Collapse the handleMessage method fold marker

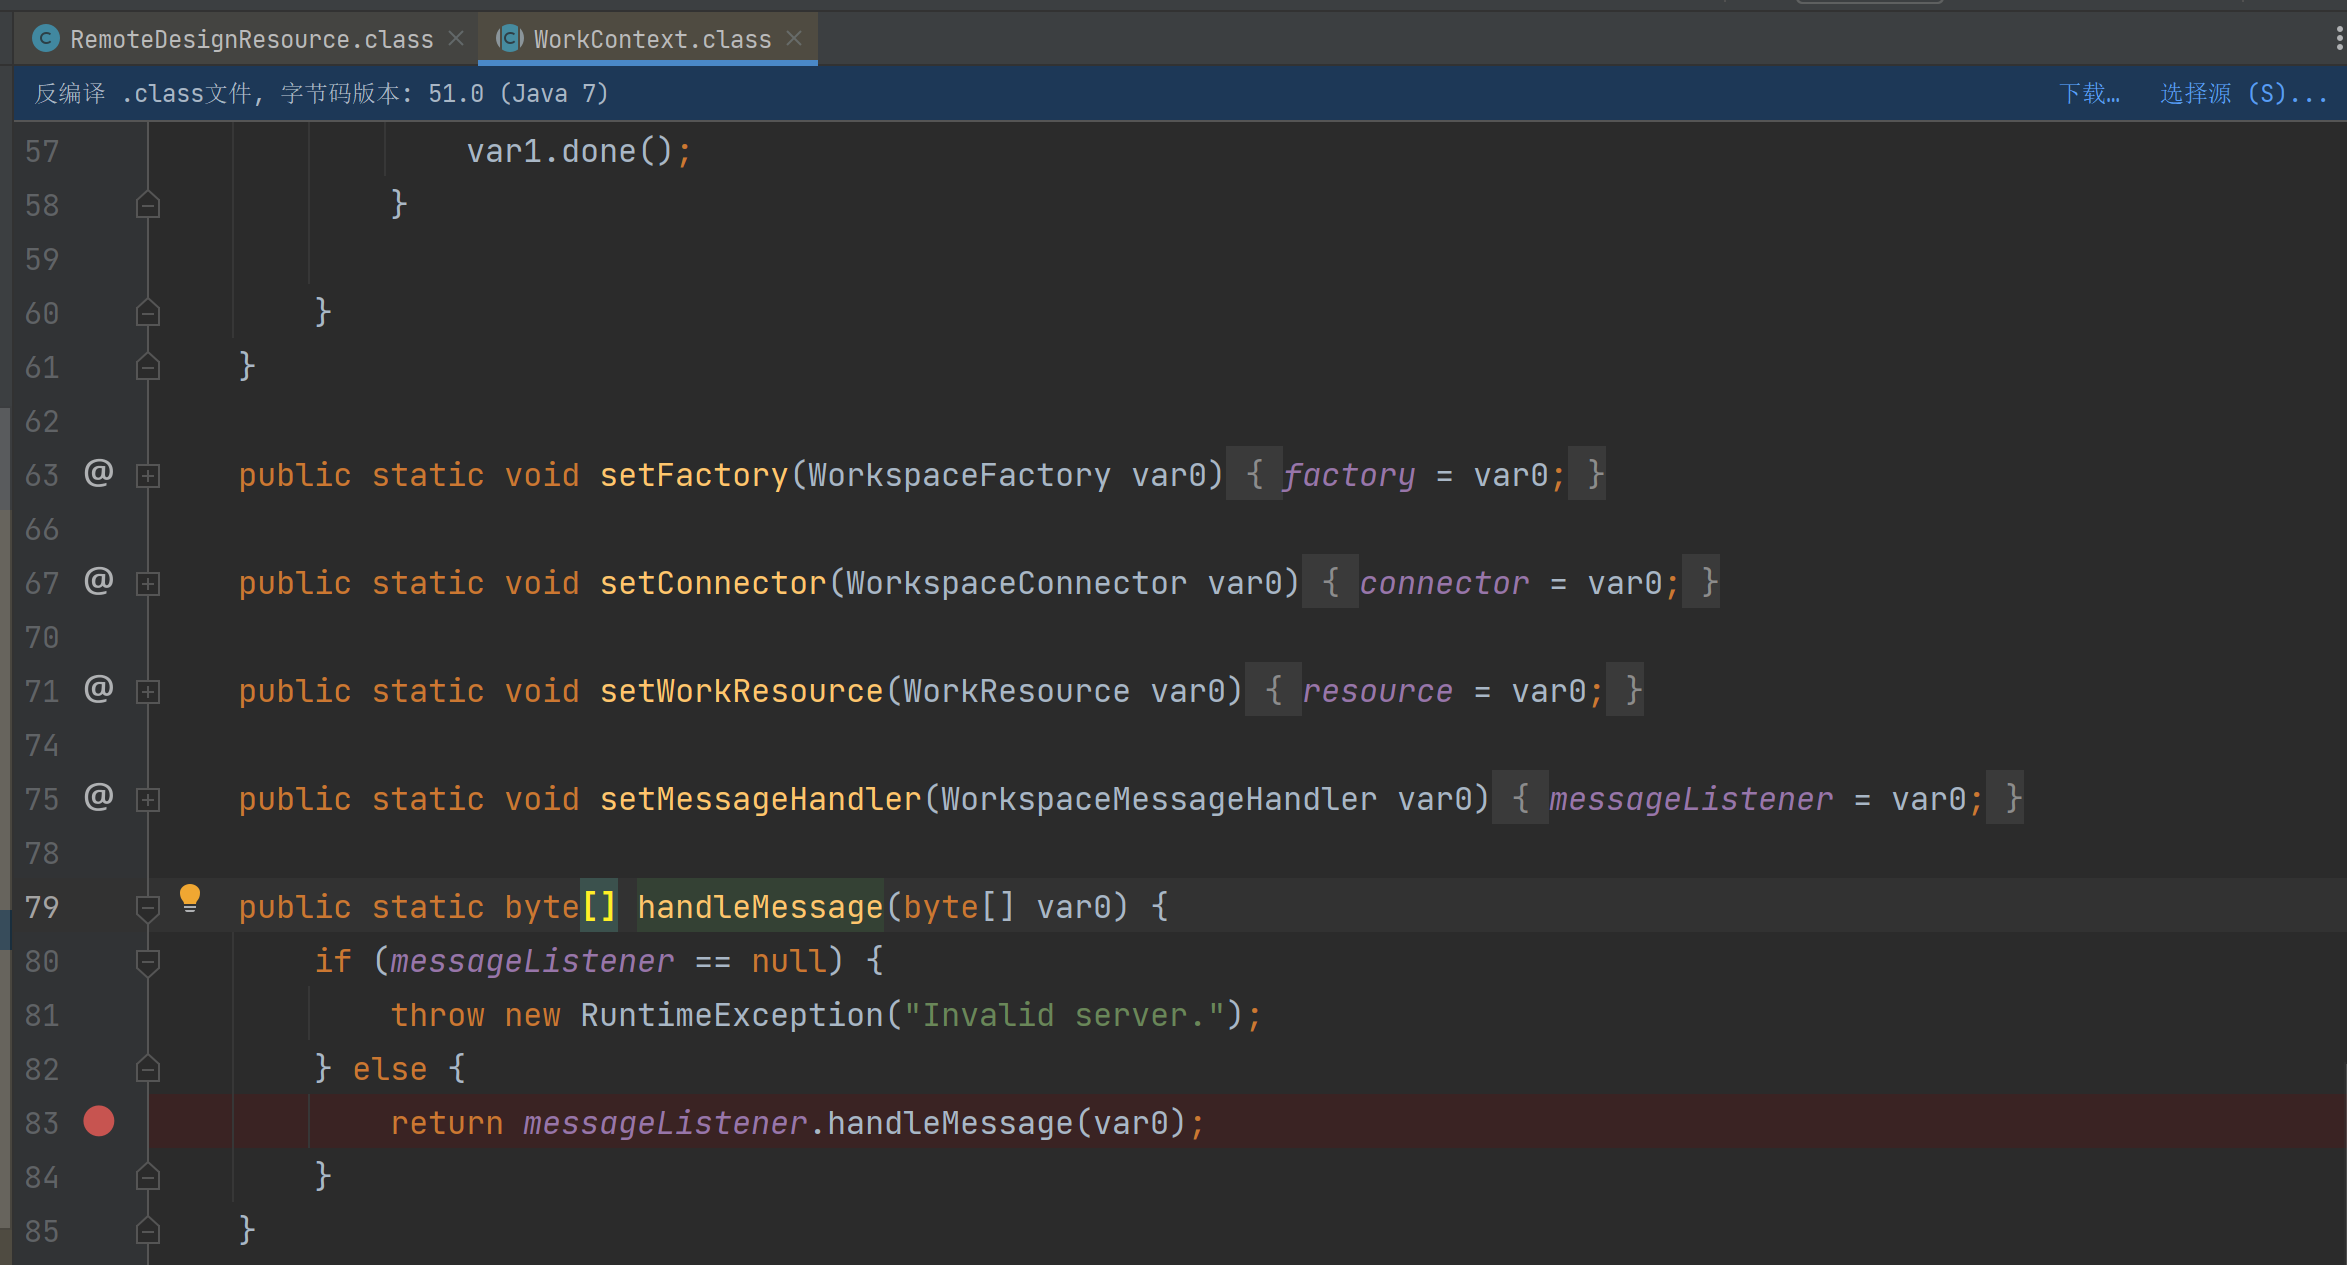tap(148, 907)
